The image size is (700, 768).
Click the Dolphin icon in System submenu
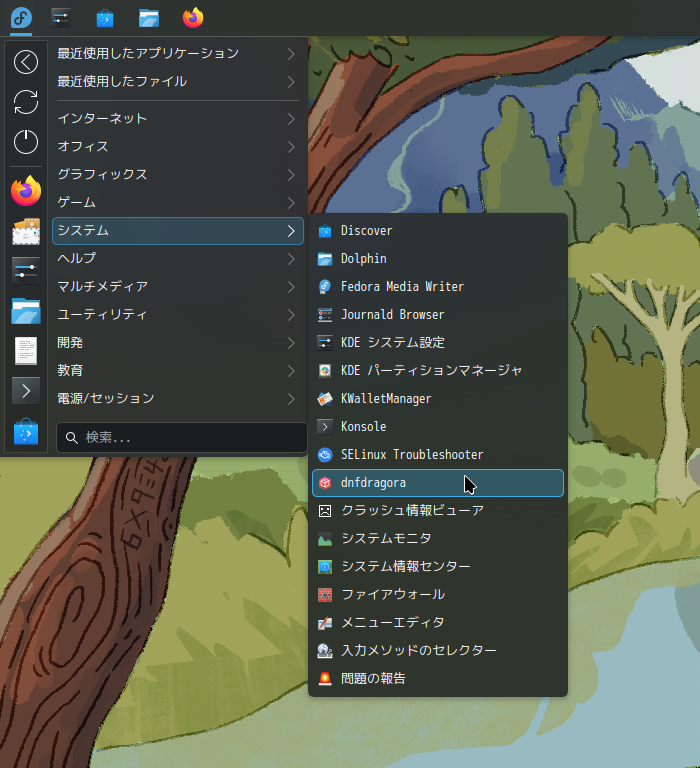pos(325,259)
